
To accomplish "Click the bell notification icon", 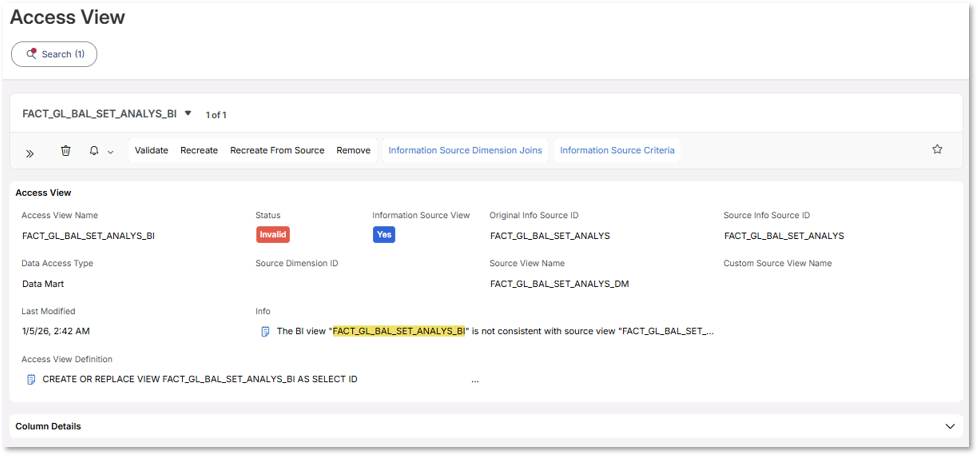I will (x=94, y=150).
